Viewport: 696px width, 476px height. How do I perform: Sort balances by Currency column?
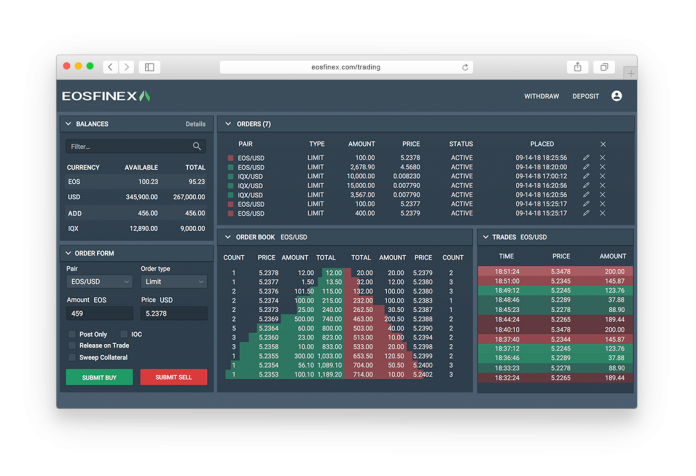(x=83, y=167)
